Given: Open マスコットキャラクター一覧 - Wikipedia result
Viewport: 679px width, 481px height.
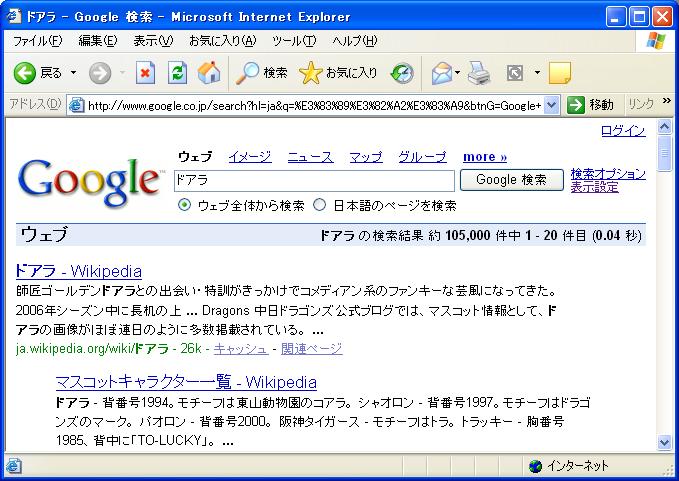Looking at the screenshot, I should click(186, 382).
